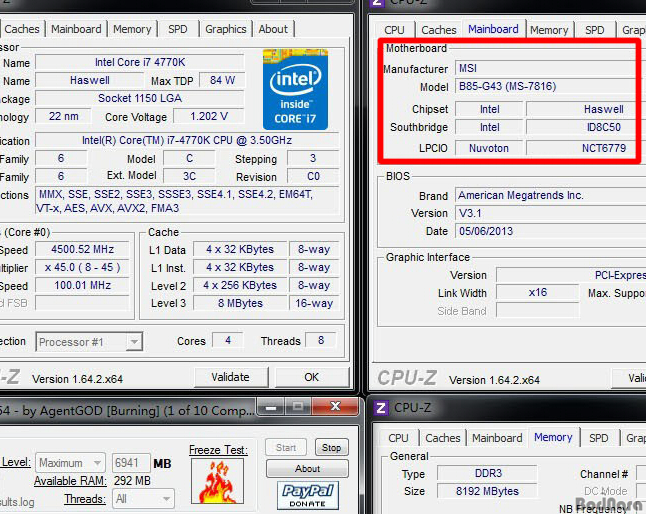Click Validate button in left CPU-Z window
Screen dimensions: 646x514
230,377
